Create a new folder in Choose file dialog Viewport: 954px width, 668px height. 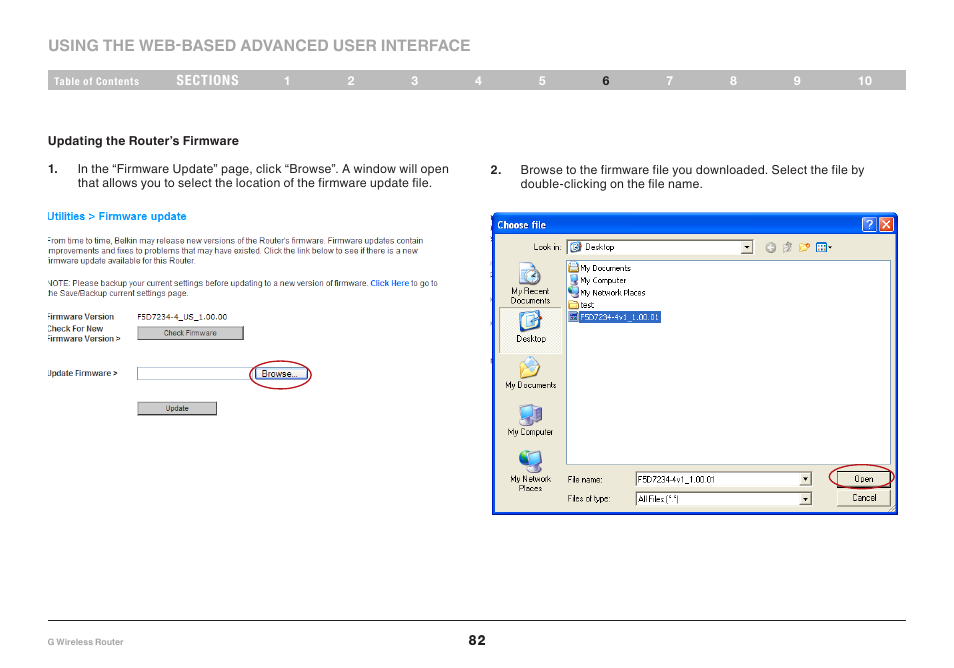click(x=804, y=247)
